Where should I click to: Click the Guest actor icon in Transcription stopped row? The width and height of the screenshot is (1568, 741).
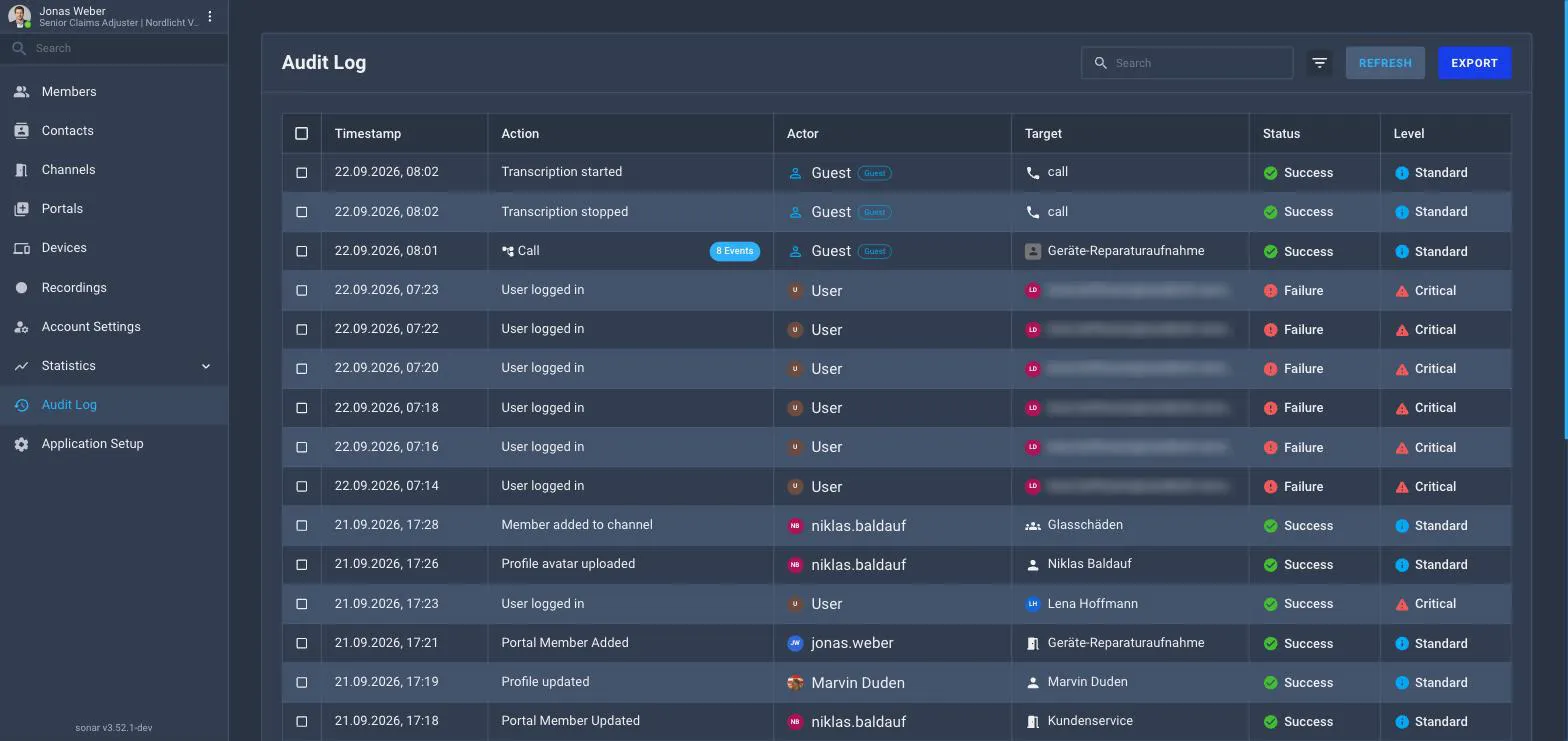[x=796, y=212]
